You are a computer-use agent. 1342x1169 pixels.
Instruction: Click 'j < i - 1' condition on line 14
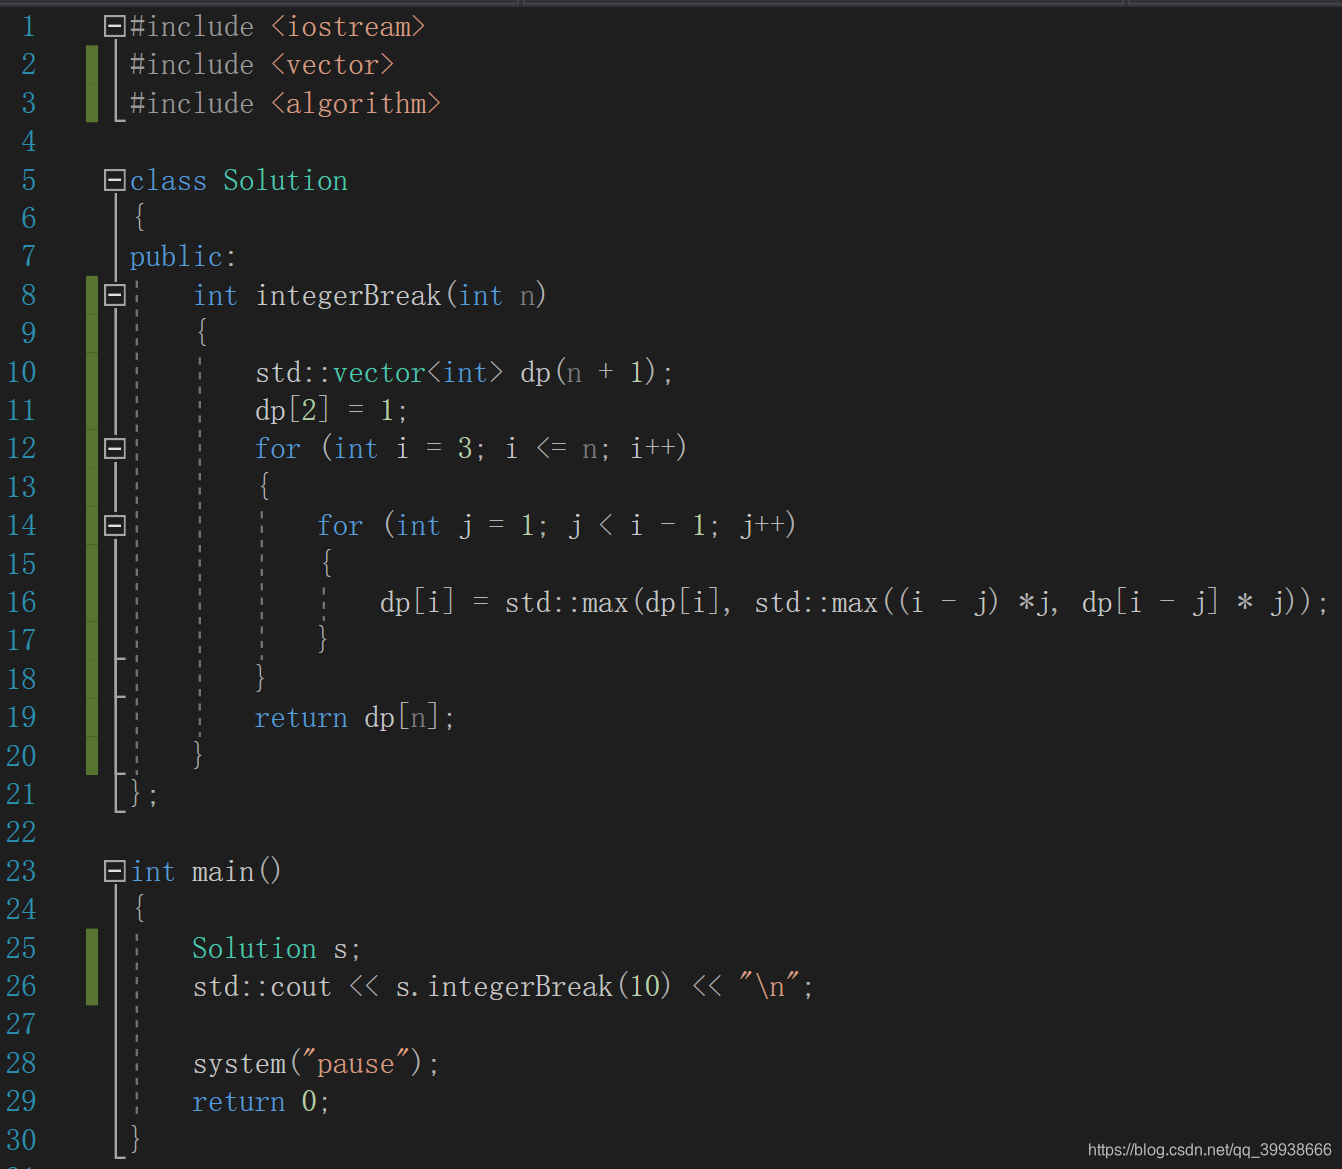637,526
